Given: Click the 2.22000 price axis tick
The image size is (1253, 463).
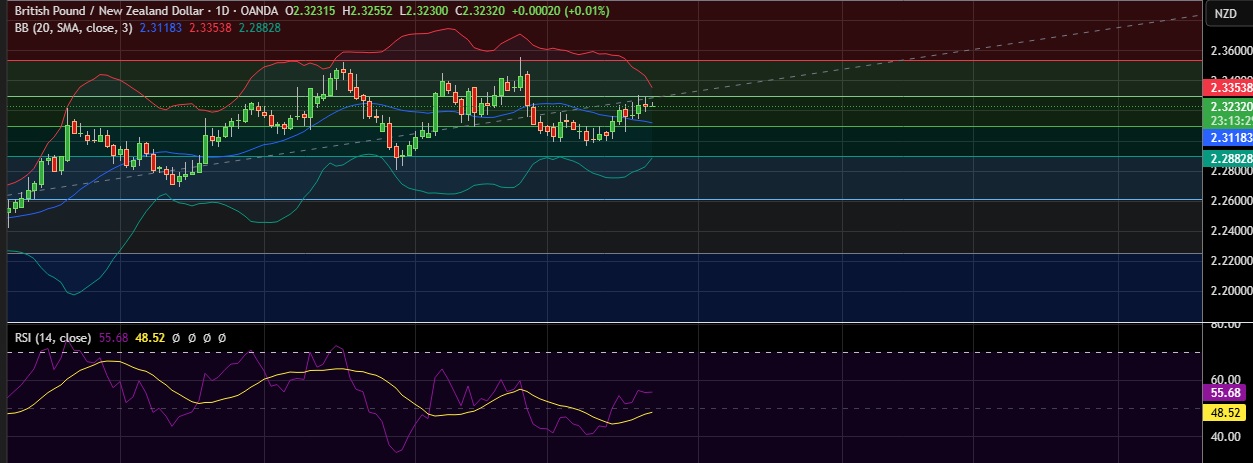Looking at the screenshot, I should pos(1230,260).
